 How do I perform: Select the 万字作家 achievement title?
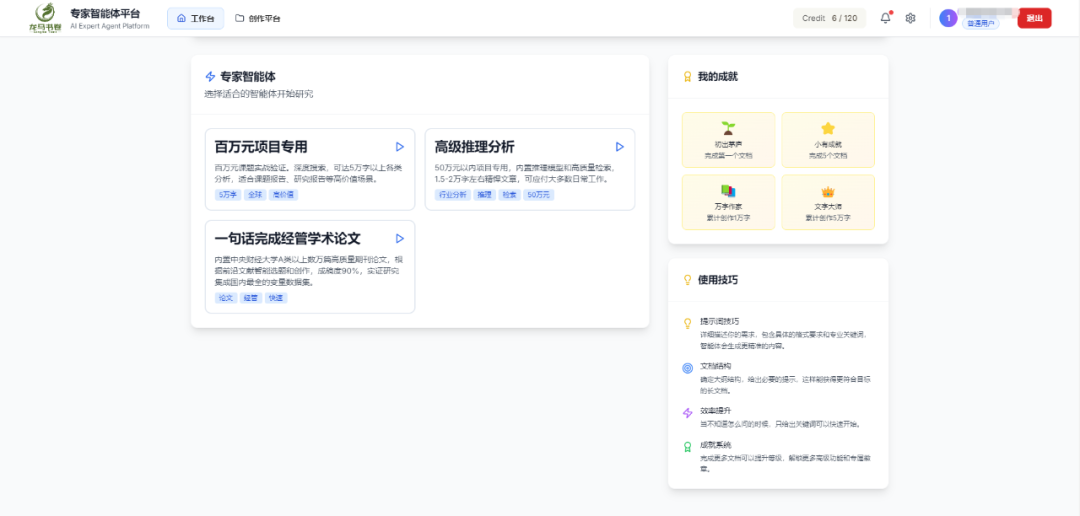coord(728,207)
